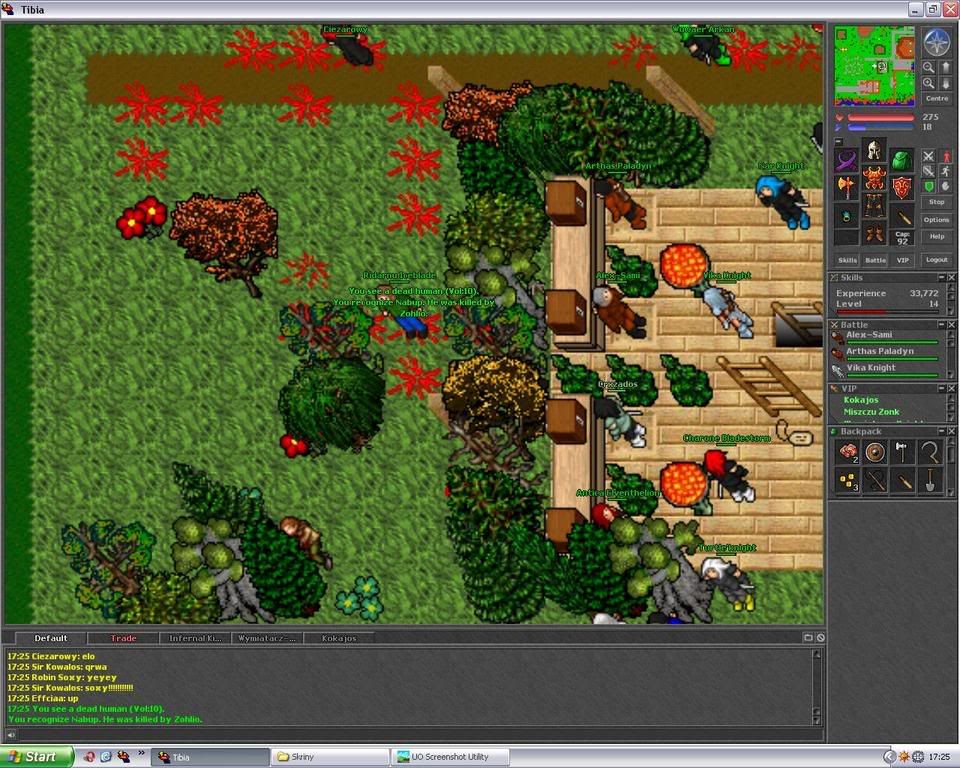Screen dimensions: 960x768
Task: Open Skriny folder from the taskbar
Action: (329, 757)
